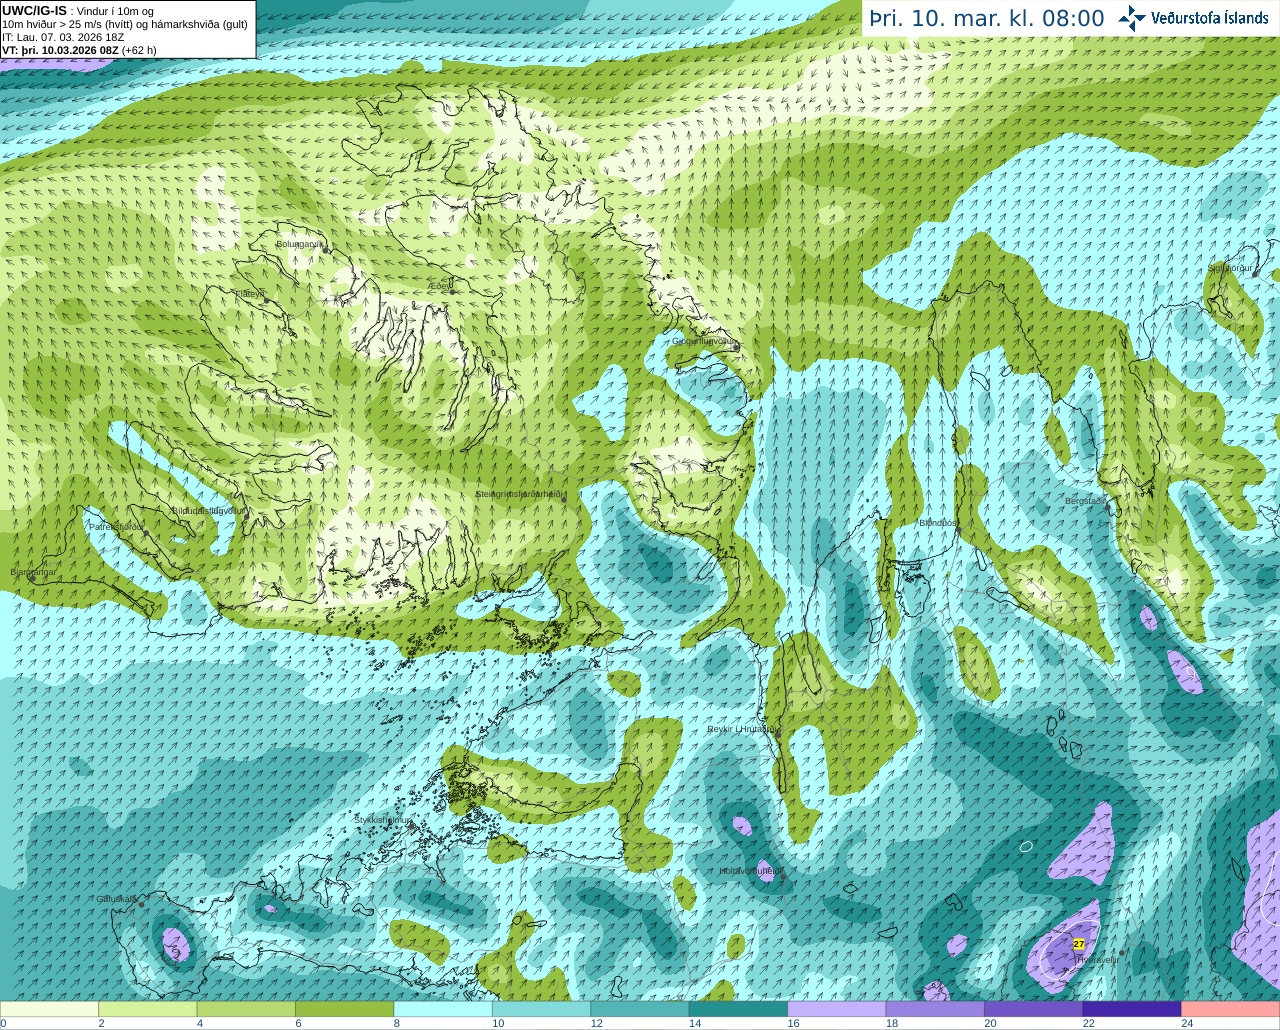This screenshot has width=1280, height=1030.
Task: Click the VT valid time line
Action: tap(79, 50)
